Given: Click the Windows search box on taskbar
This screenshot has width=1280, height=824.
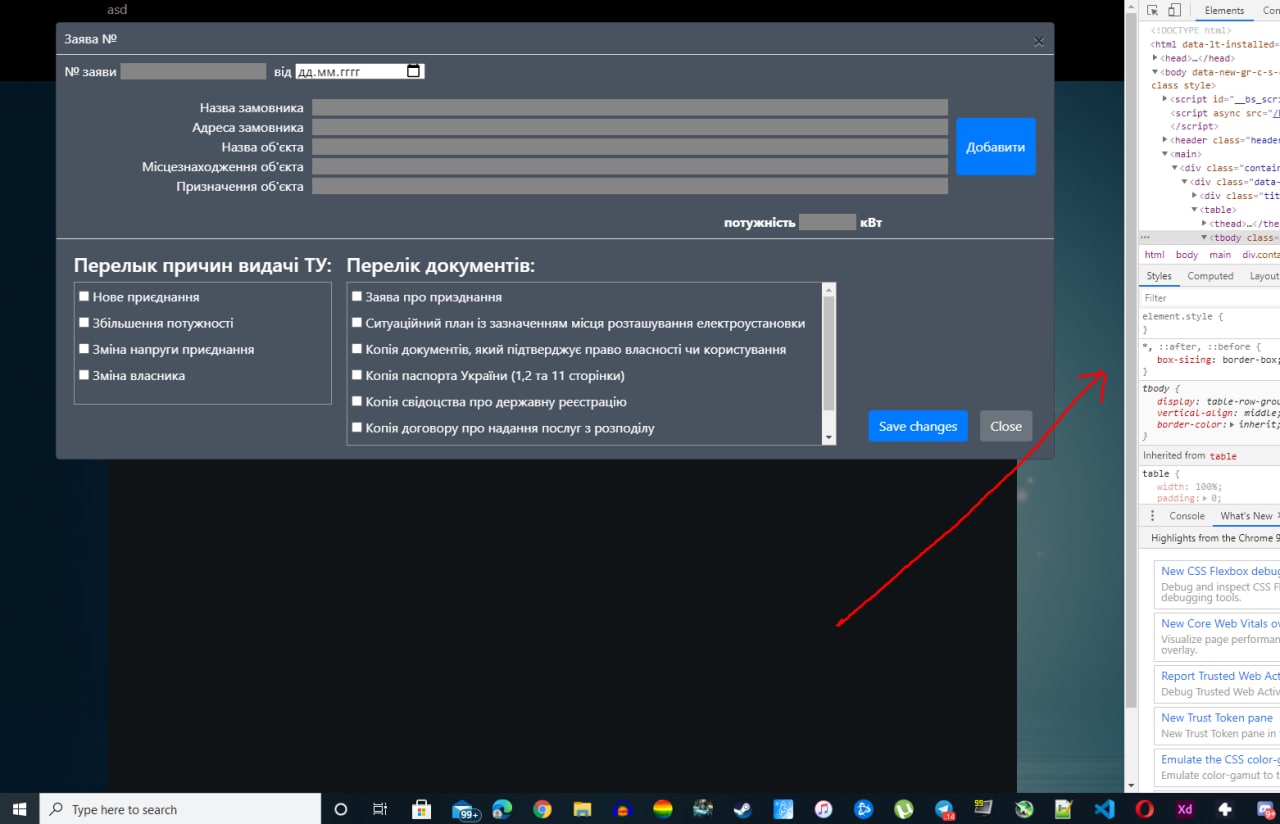Looking at the screenshot, I should click(180, 809).
